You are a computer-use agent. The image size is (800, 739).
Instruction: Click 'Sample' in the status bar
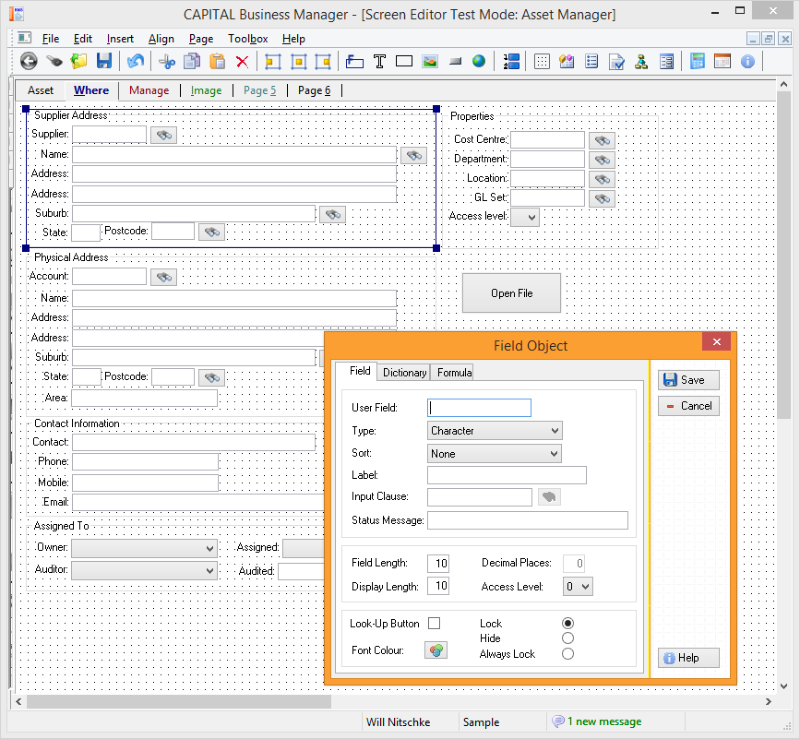click(481, 722)
